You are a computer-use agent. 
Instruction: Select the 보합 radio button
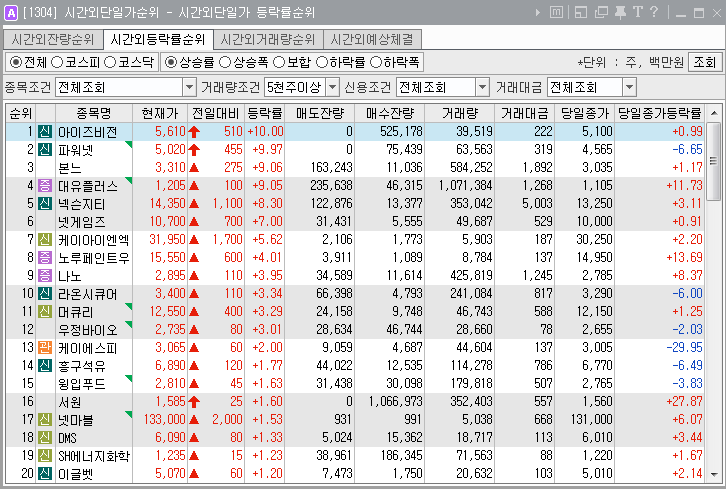[279, 62]
